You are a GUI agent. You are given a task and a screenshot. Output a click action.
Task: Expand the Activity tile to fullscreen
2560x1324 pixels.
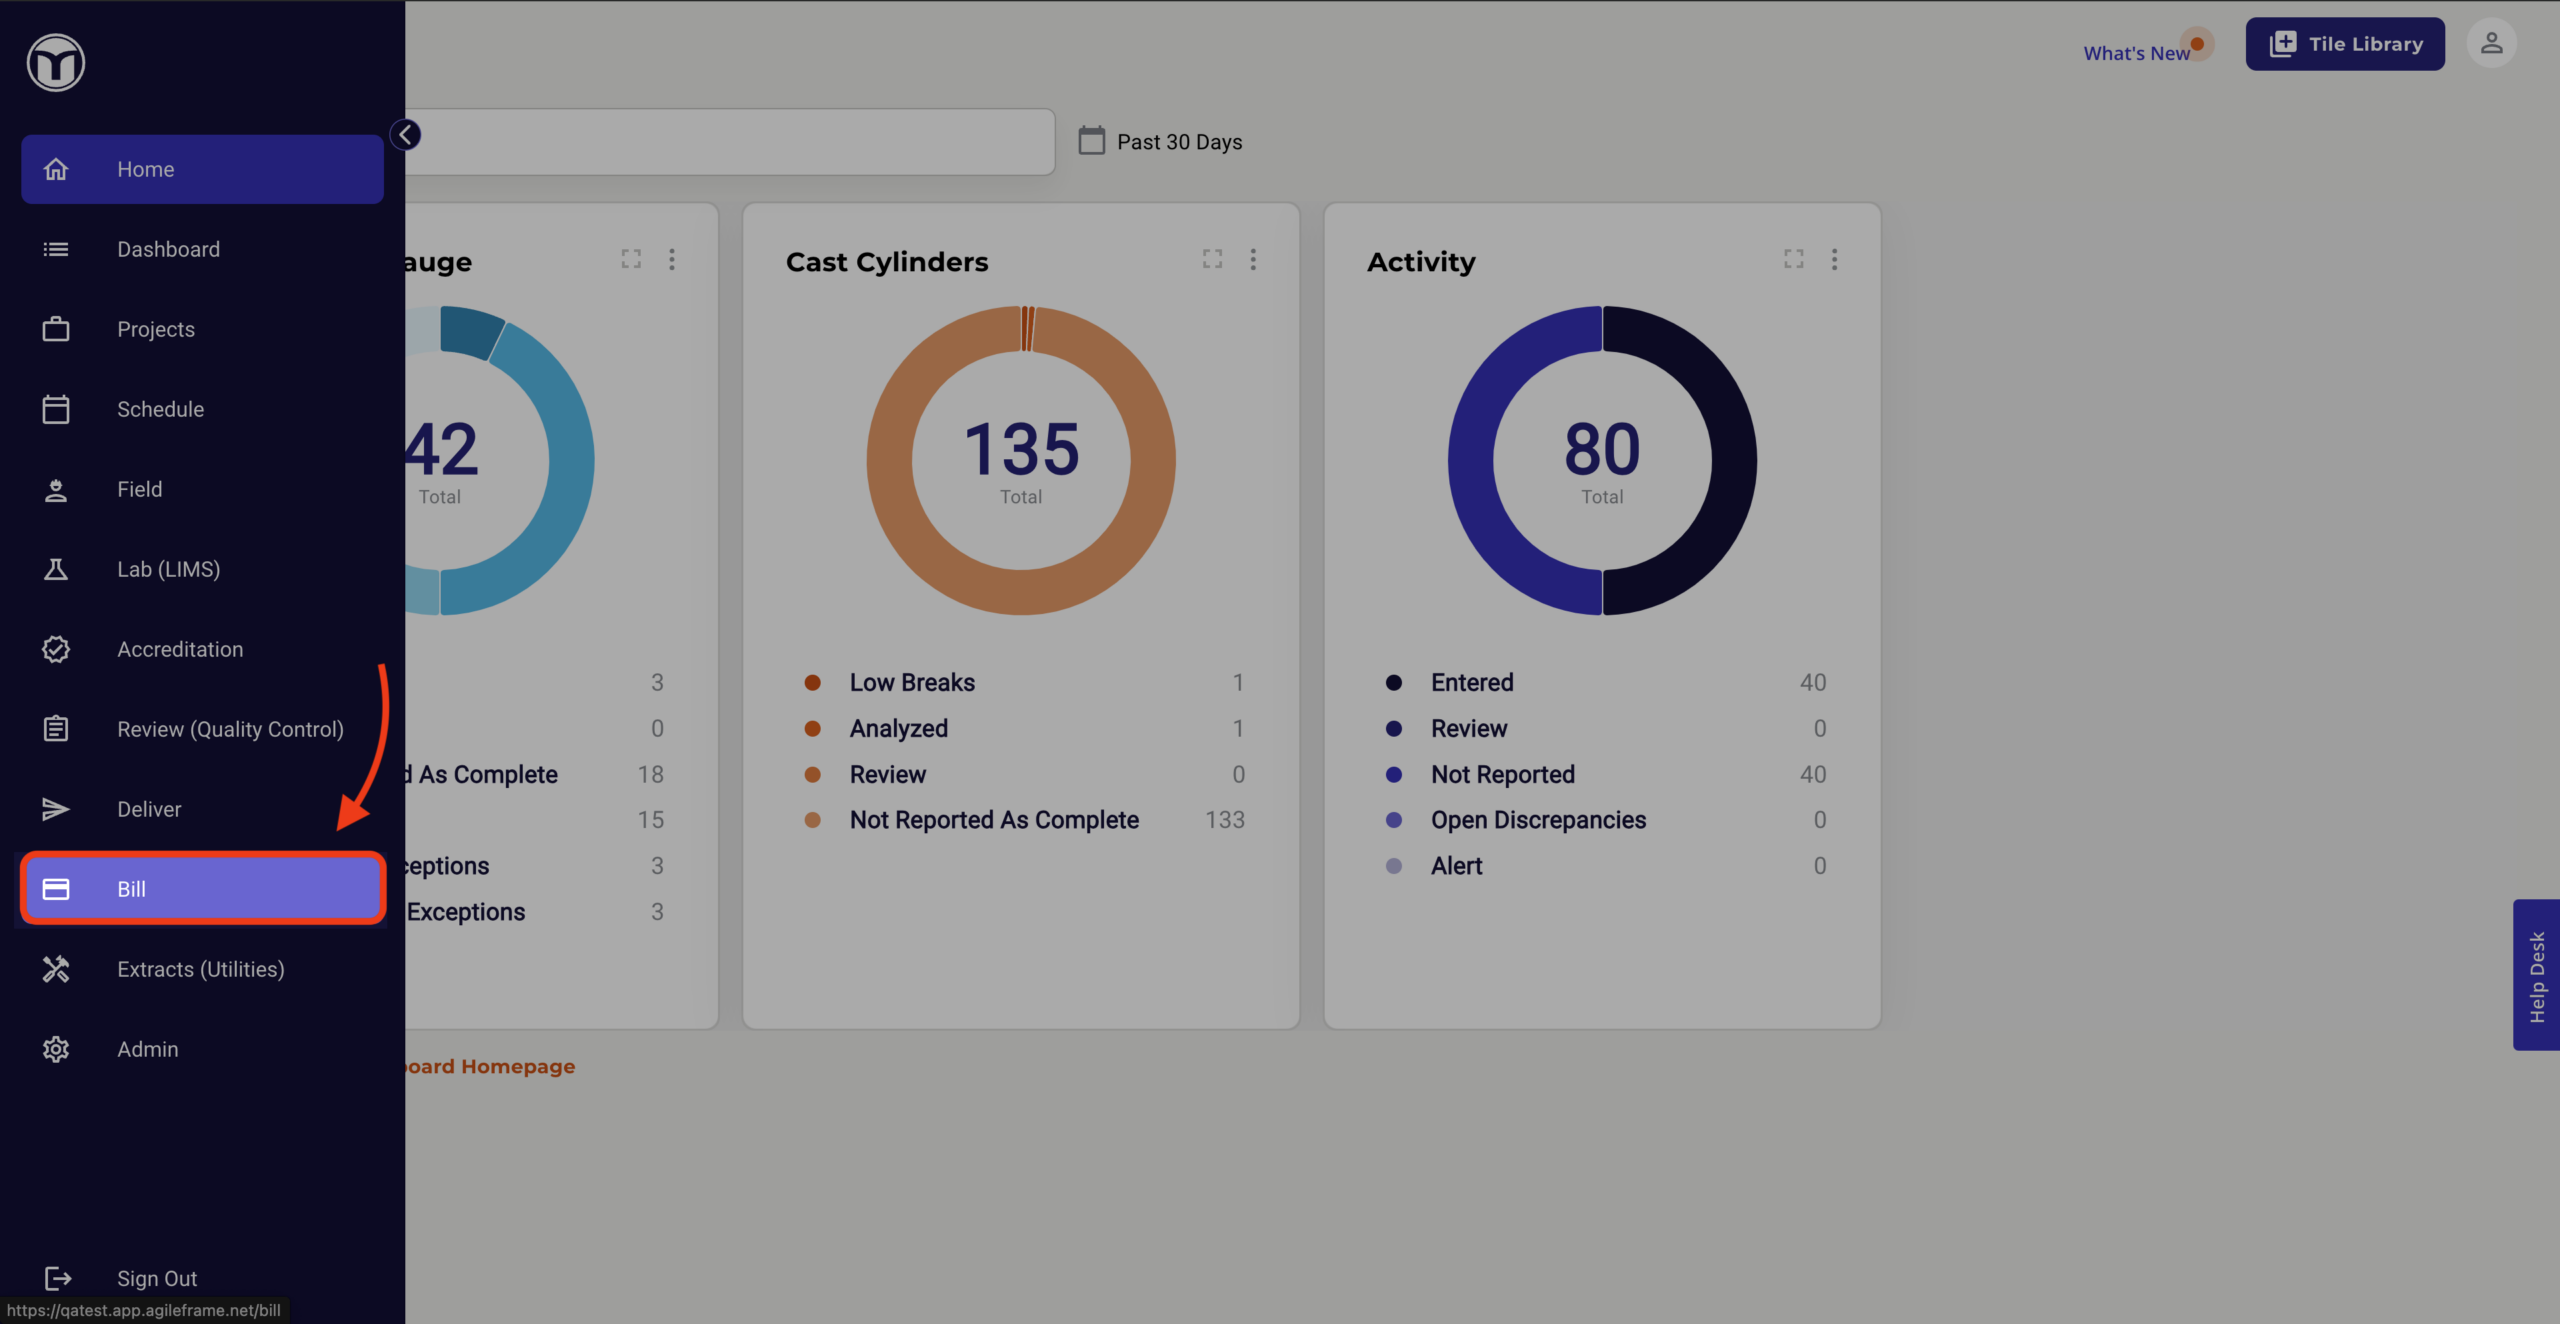pyautogui.click(x=1793, y=260)
